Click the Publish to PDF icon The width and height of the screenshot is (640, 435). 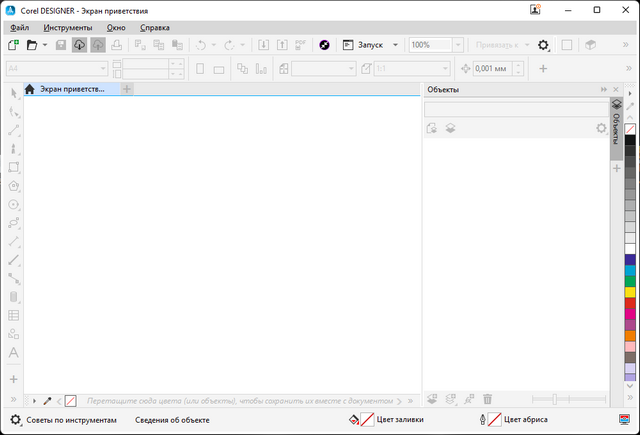click(x=300, y=45)
